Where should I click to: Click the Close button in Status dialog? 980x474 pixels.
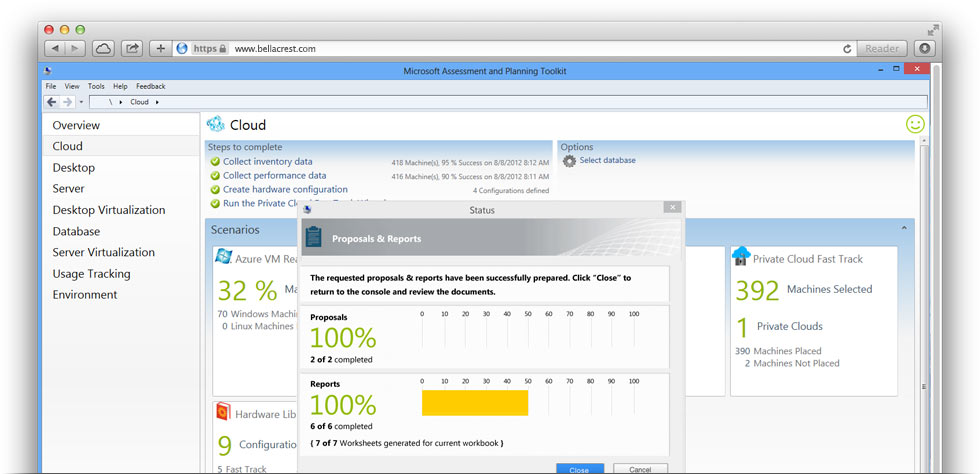(x=579, y=469)
